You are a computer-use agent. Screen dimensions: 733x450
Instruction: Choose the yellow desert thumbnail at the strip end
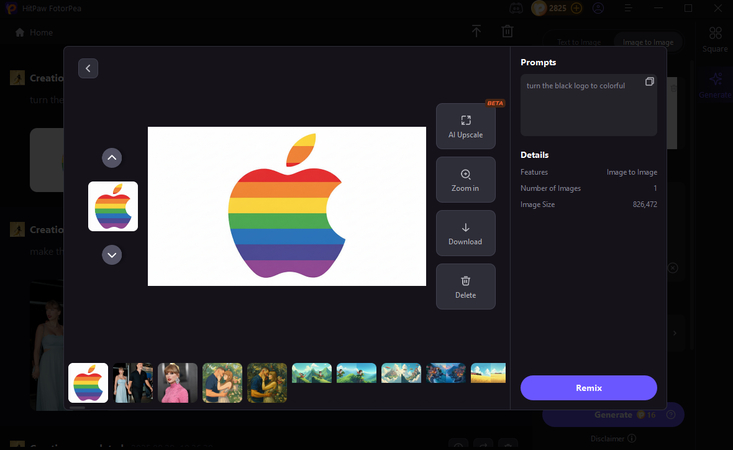[488, 373]
